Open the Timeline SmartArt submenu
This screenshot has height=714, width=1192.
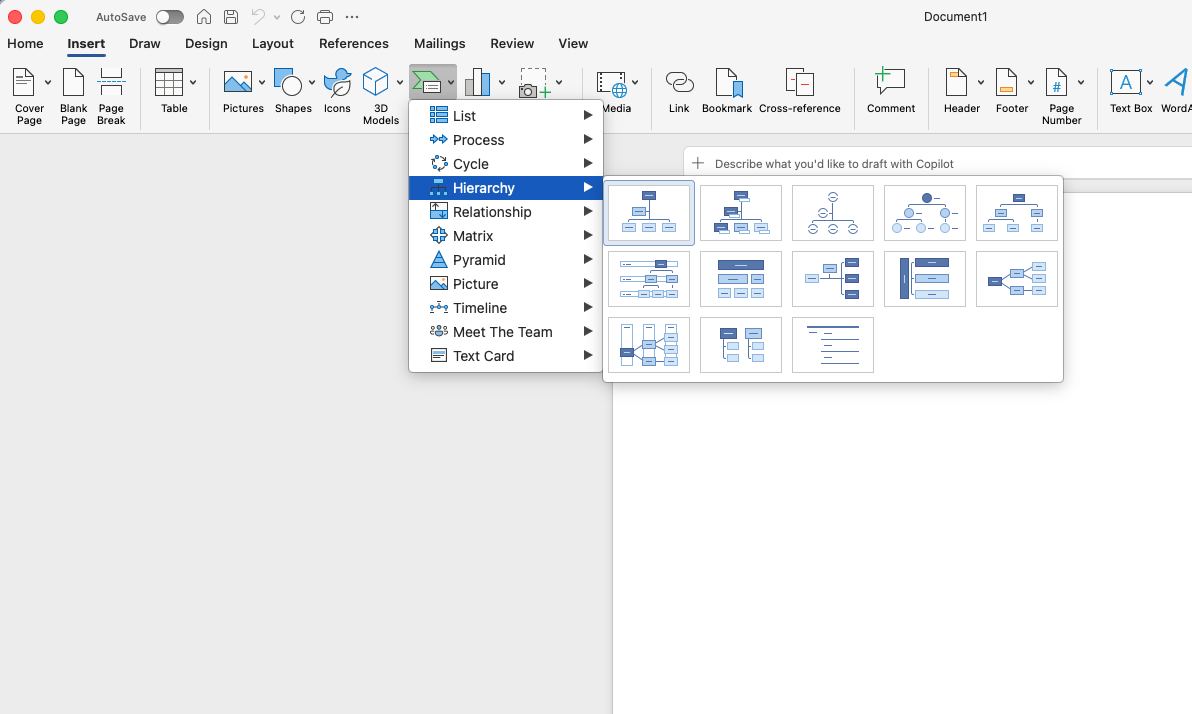506,308
